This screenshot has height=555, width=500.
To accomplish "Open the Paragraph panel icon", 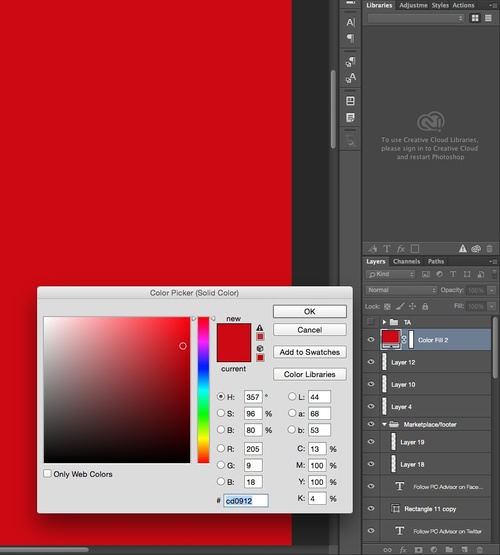I will point(350,38).
